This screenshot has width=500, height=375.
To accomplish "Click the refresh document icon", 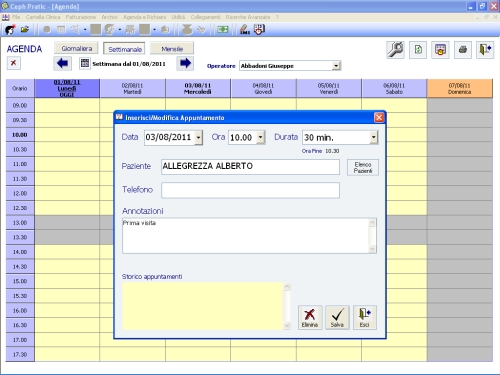I will pyautogui.click(x=418, y=50).
